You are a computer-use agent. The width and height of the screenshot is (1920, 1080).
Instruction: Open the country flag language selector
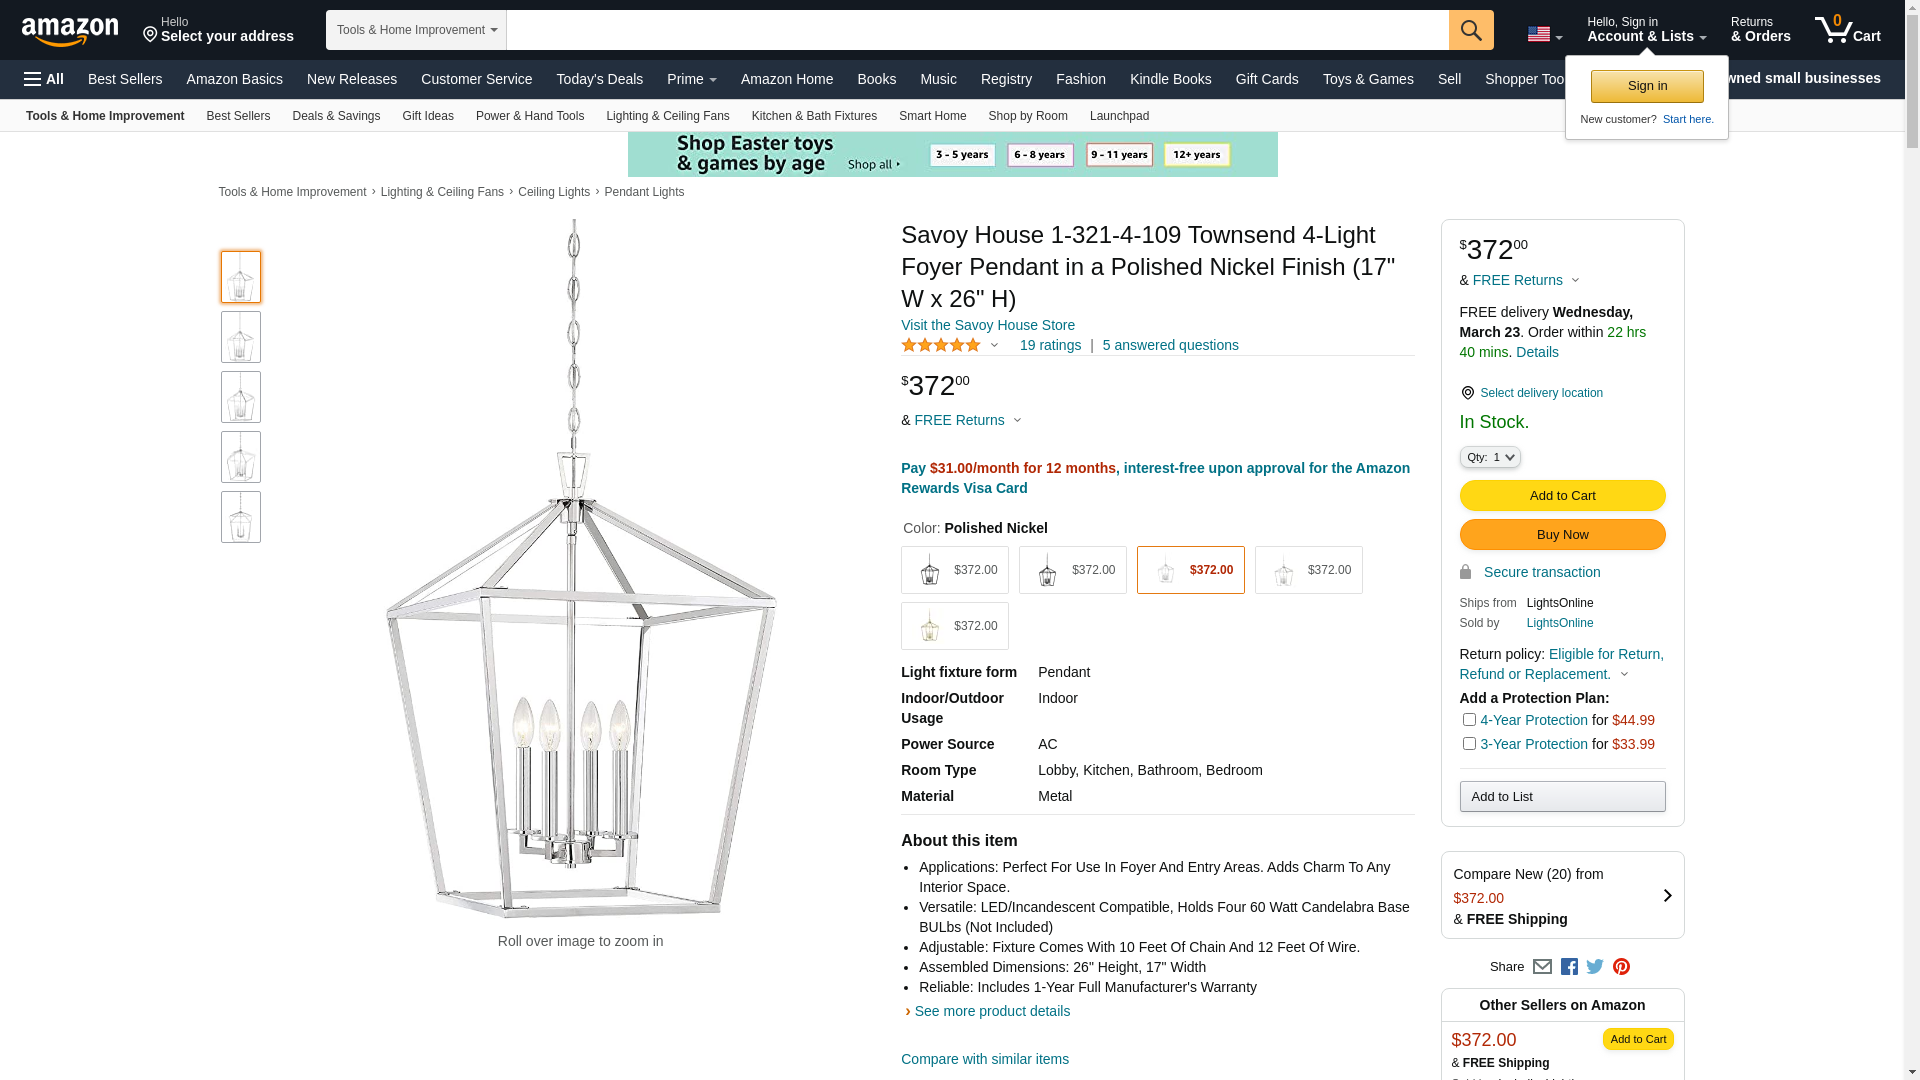(x=1544, y=35)
